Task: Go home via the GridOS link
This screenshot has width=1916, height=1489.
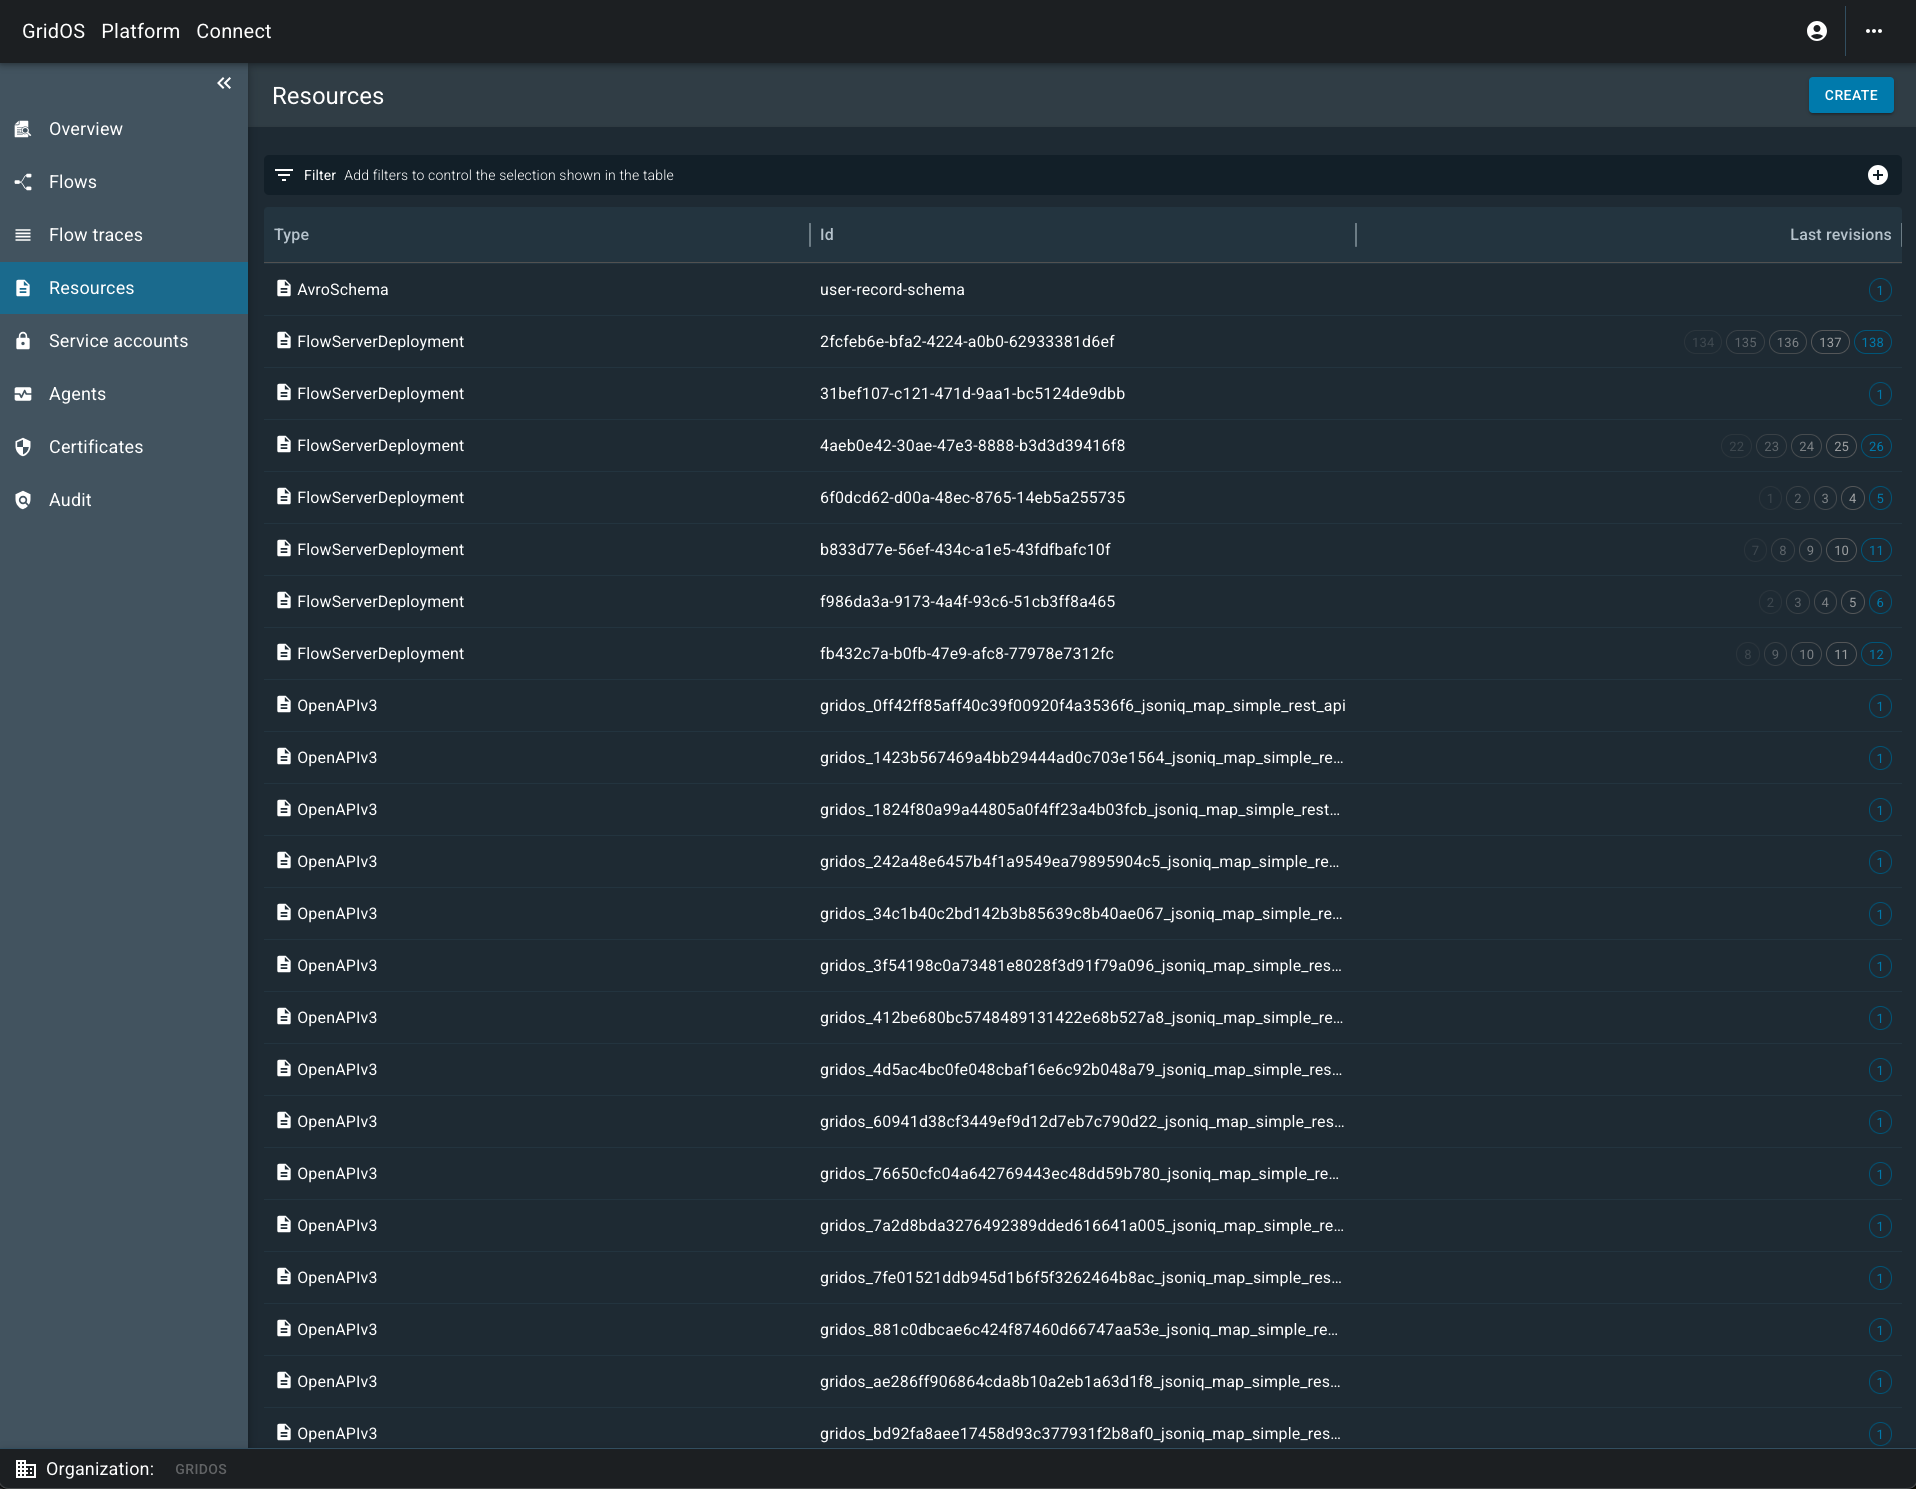Action: point(52,31)
